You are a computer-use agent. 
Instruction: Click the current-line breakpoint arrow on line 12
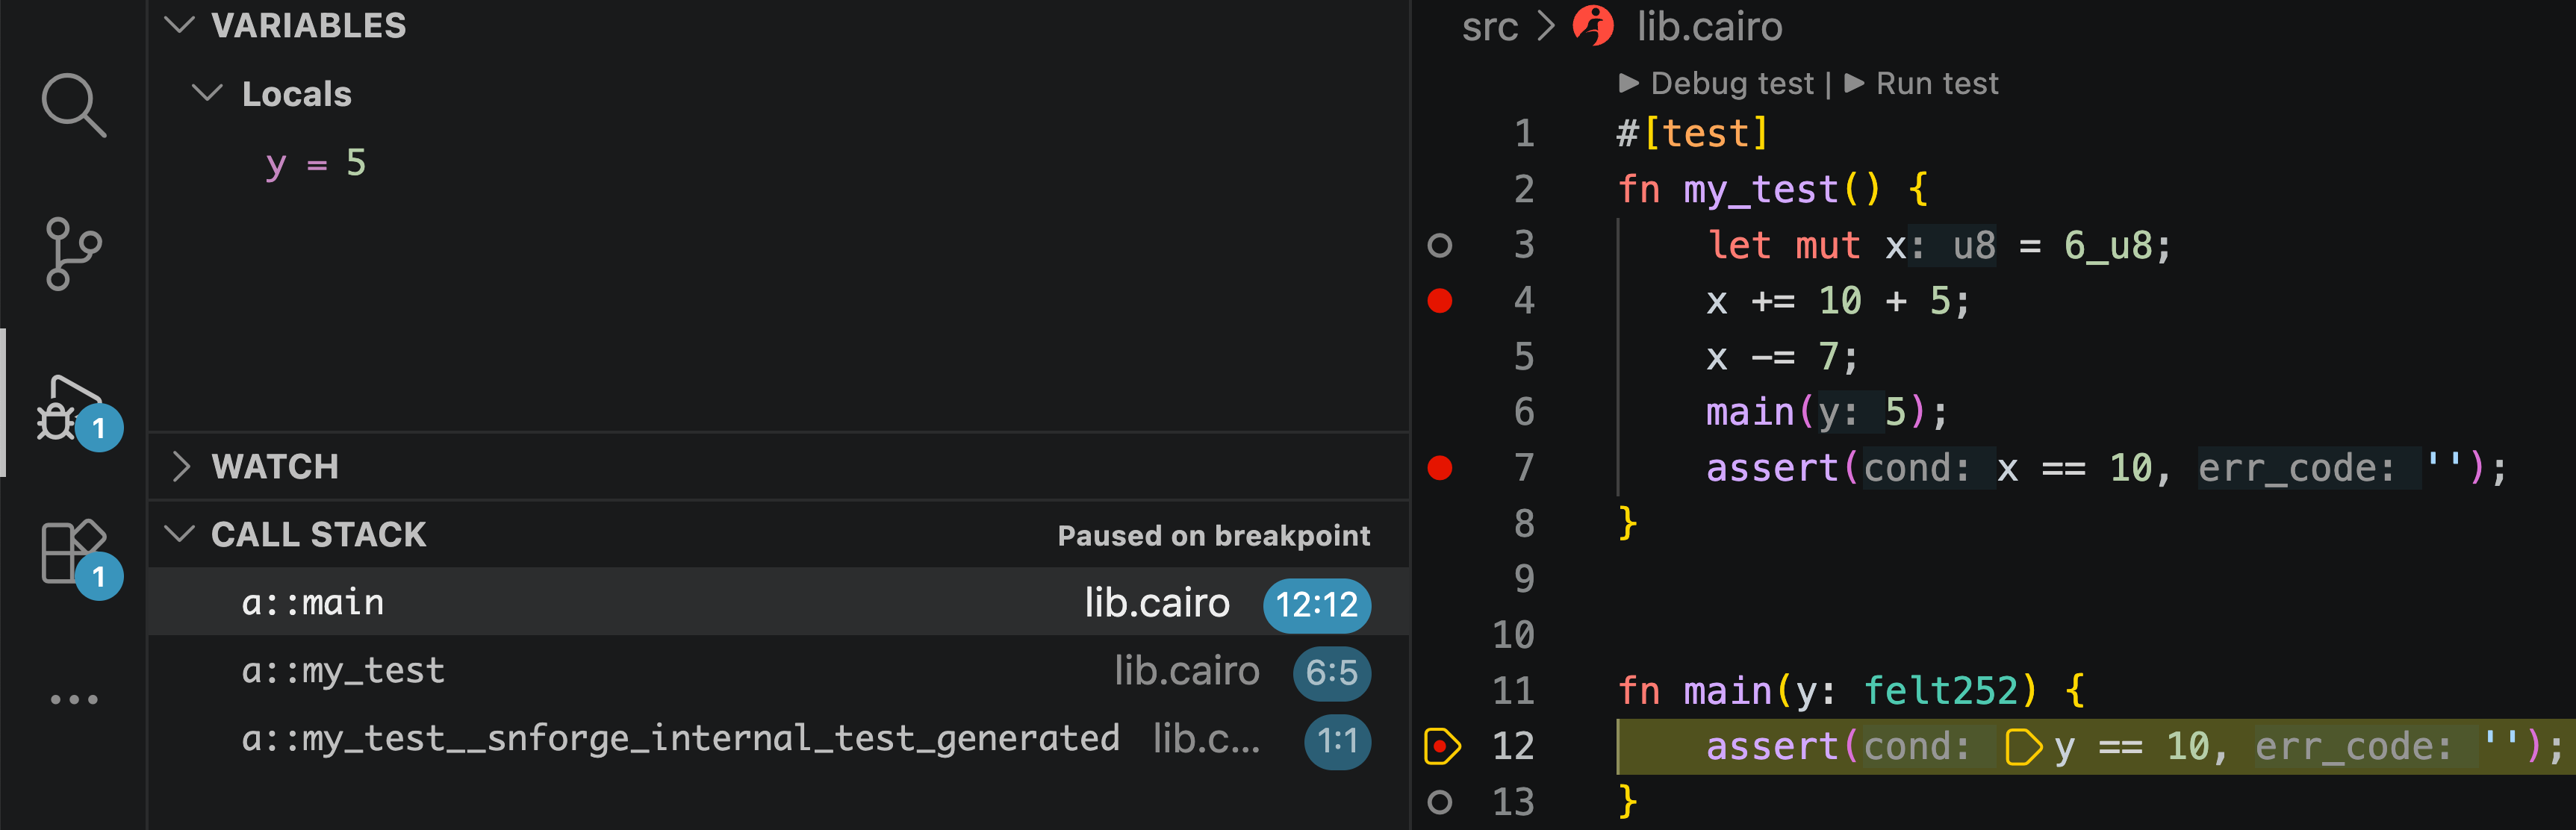pos(1441,746)
